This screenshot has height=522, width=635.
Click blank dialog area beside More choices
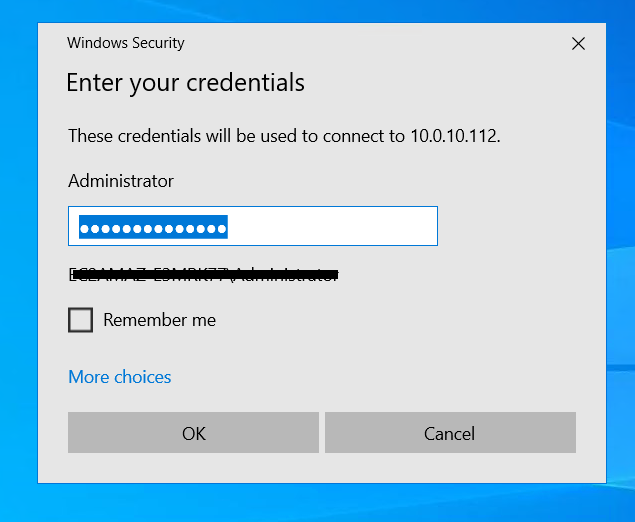pos(380,377)
